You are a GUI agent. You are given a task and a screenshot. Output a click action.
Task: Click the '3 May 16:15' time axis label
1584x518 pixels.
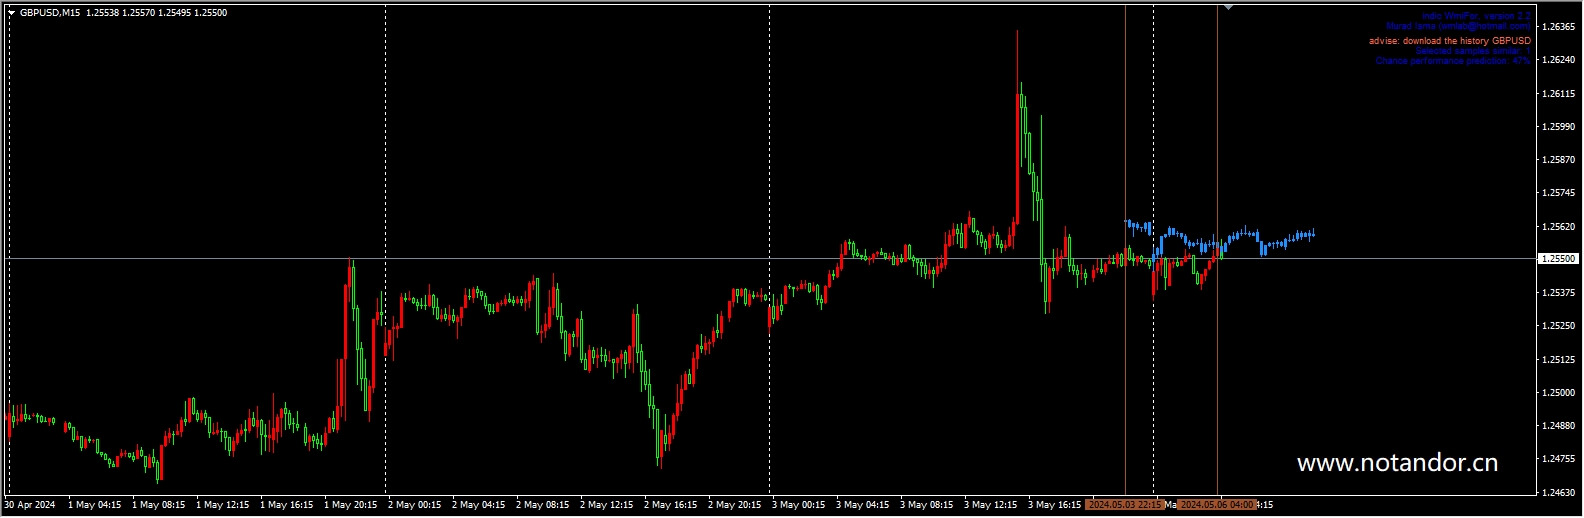(1054, 505)
